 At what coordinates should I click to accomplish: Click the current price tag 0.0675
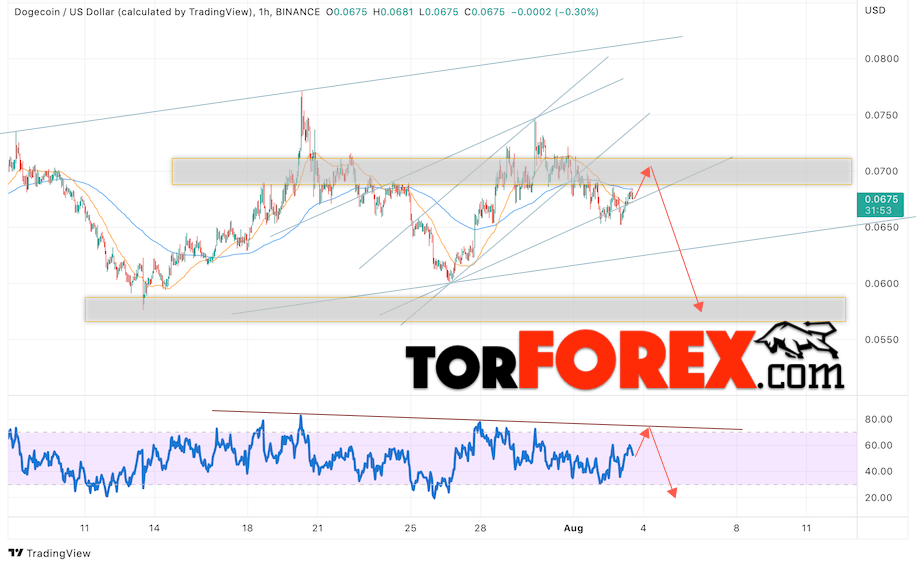[880, 204]
